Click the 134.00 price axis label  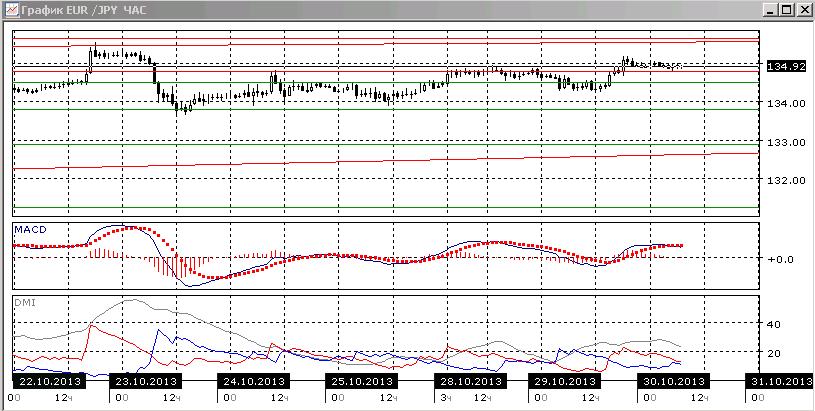pyautogui.click(x=786, y=103)
